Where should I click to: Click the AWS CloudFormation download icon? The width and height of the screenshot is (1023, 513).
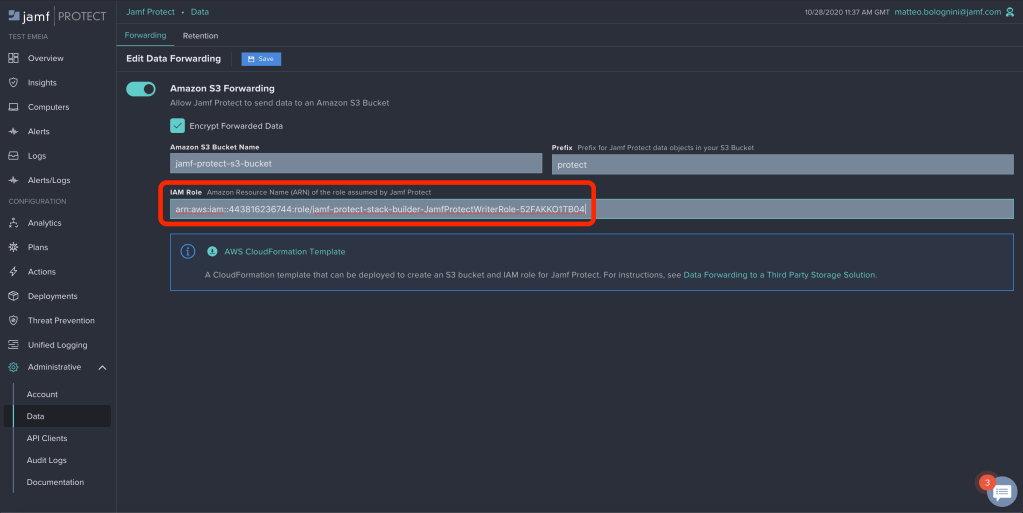(212, 251)
